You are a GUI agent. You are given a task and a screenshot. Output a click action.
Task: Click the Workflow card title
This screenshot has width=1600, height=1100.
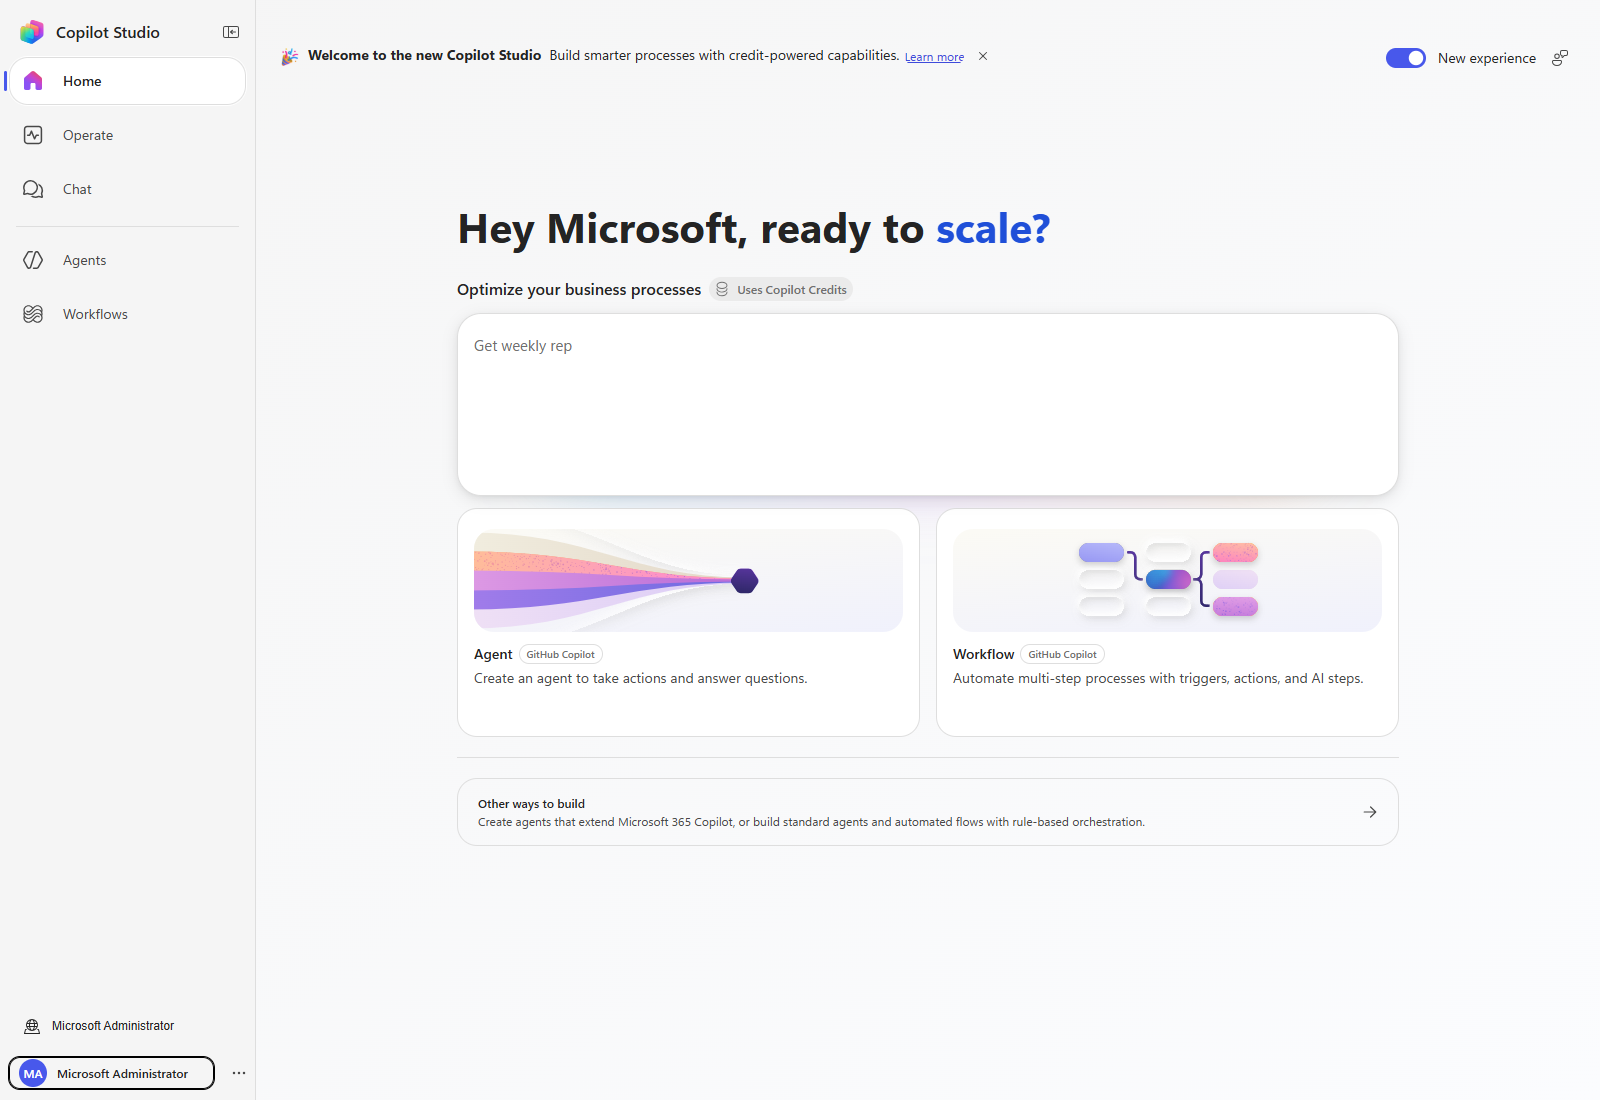983,654
